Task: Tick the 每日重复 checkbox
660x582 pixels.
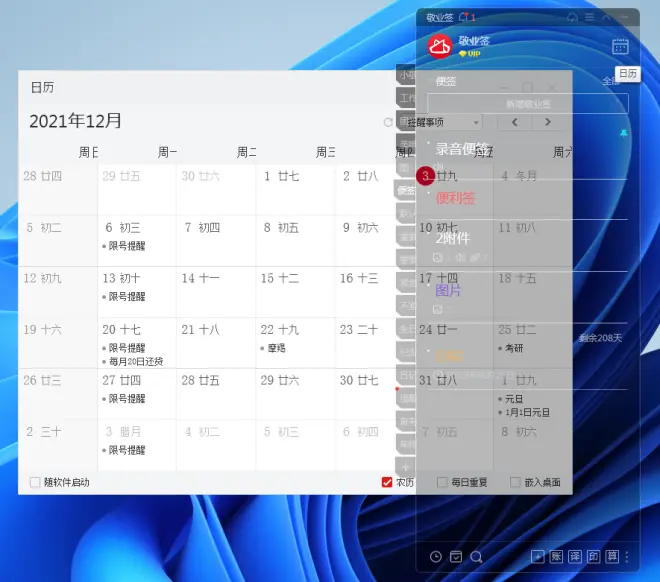Action: (x=442, y=482)
